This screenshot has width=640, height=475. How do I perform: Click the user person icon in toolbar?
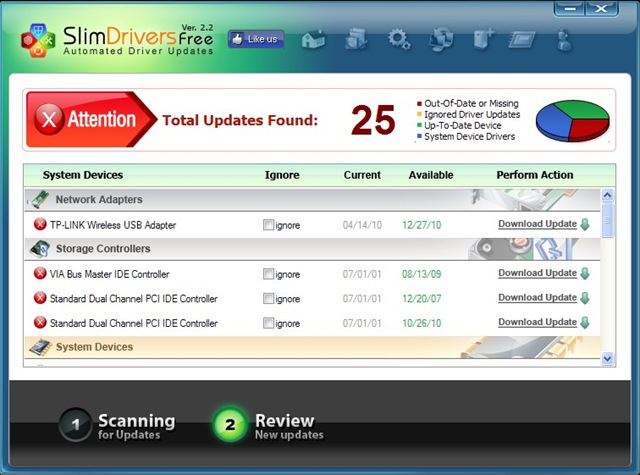tap(564, 40)
